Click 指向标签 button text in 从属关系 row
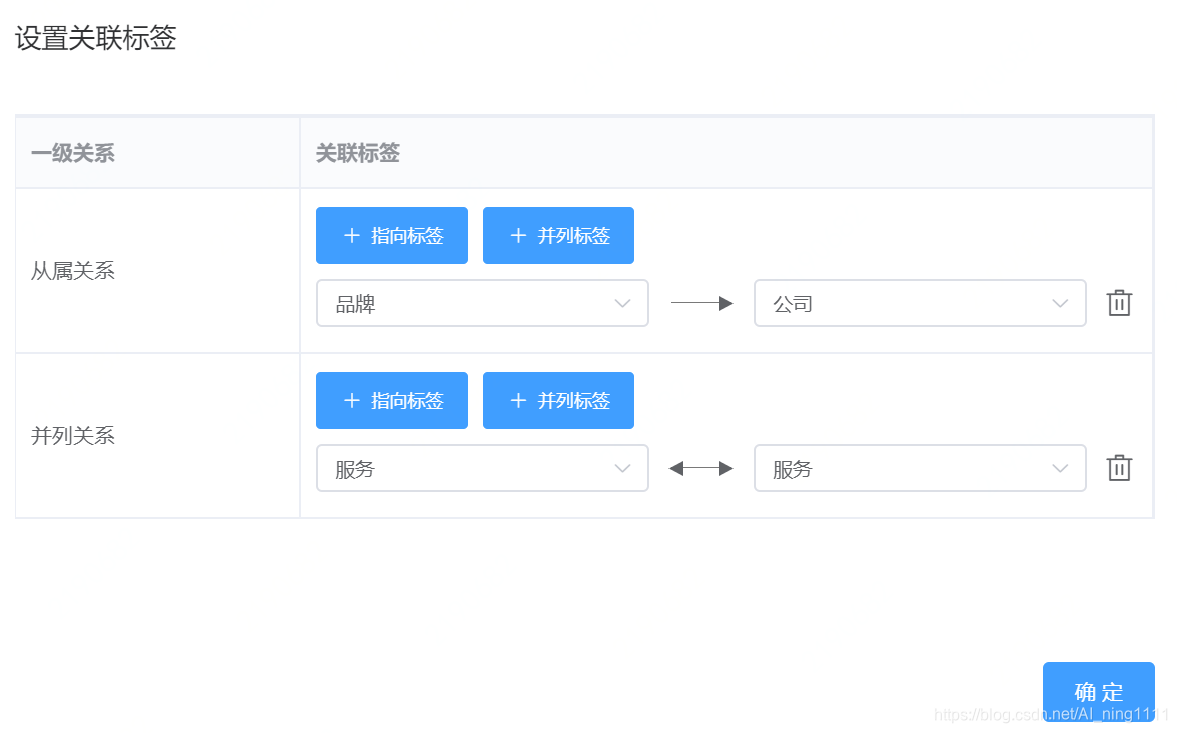1177x733 pixels. (407, 236)
